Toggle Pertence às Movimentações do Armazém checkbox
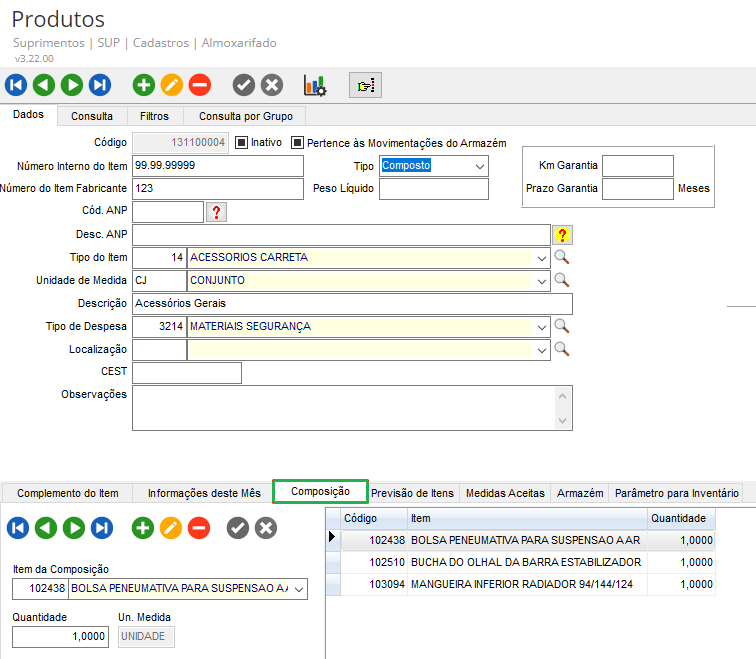The width and height of the screenshot is (756, 659). click(x=297, y=143)
